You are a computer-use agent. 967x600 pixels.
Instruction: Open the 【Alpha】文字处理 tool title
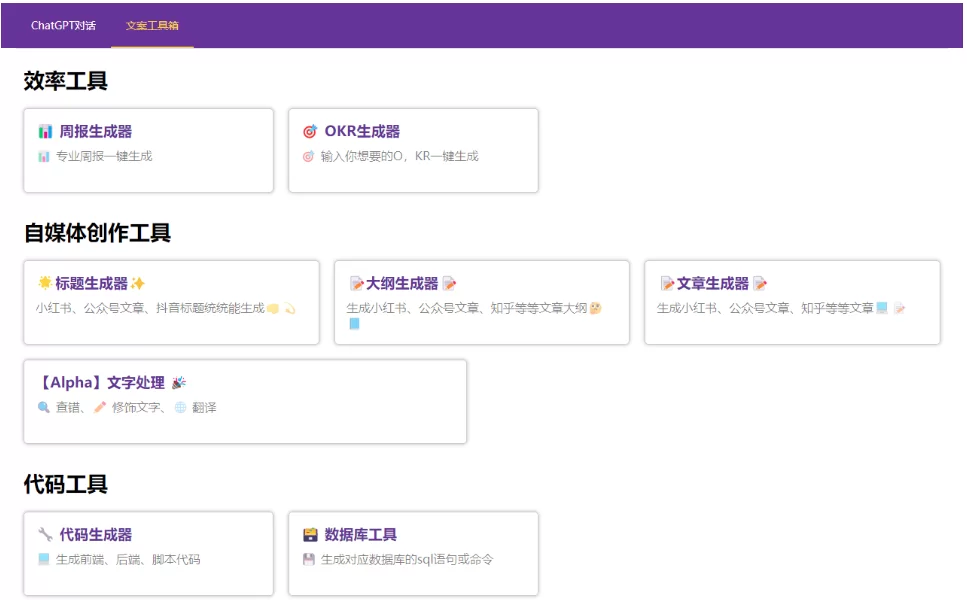click(100, 383)
